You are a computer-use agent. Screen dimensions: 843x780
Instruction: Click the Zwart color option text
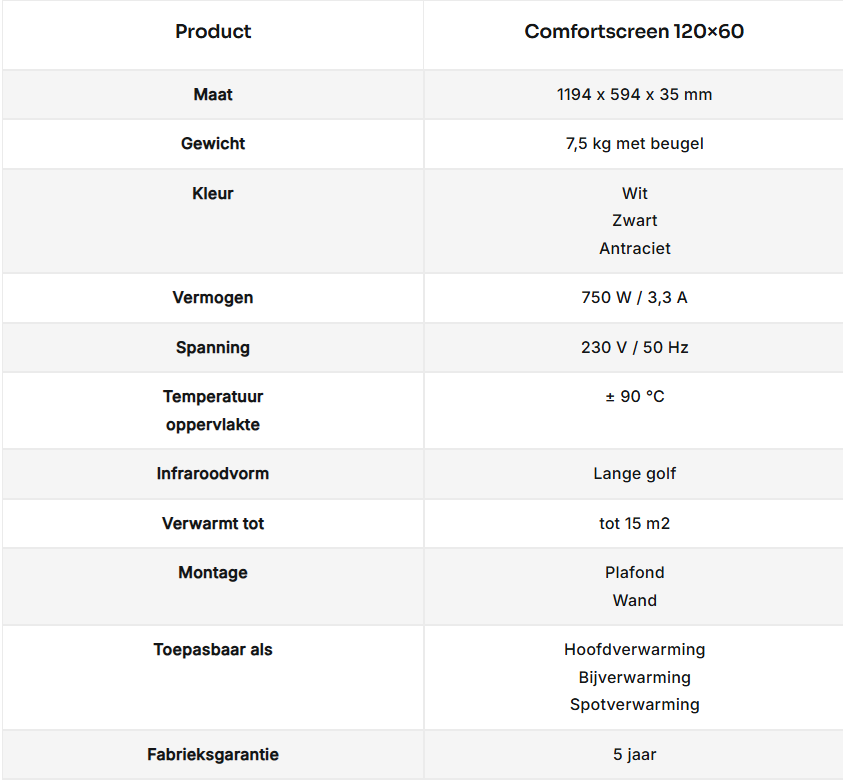[635, 221]
